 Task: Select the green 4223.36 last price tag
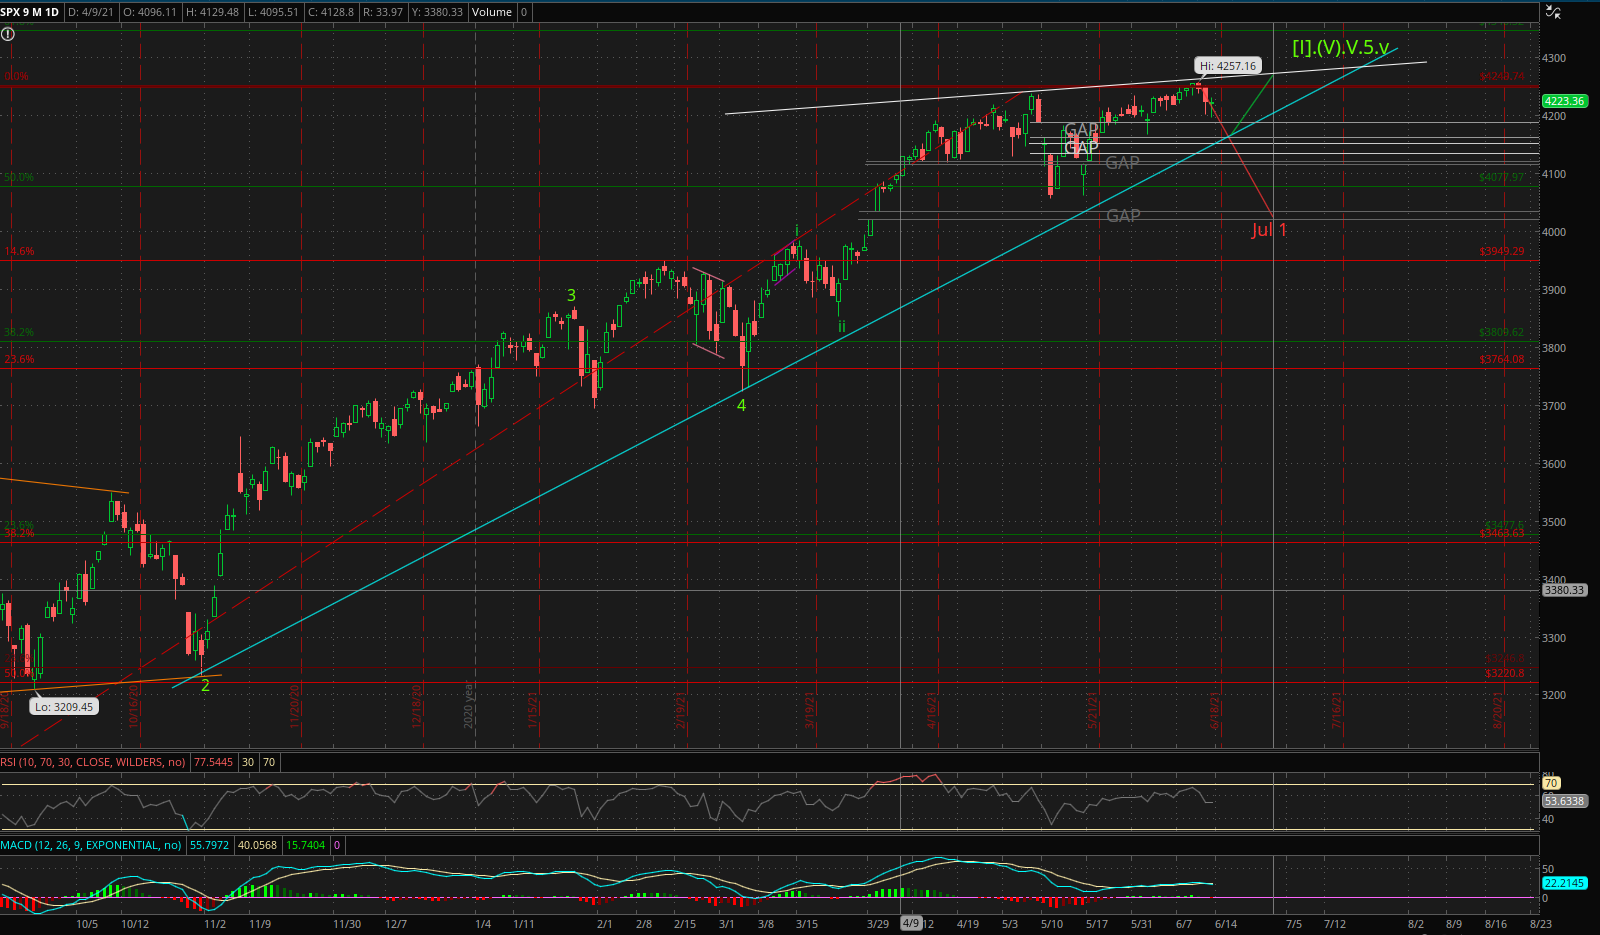pyautogui.click(x=1564, y=101)
